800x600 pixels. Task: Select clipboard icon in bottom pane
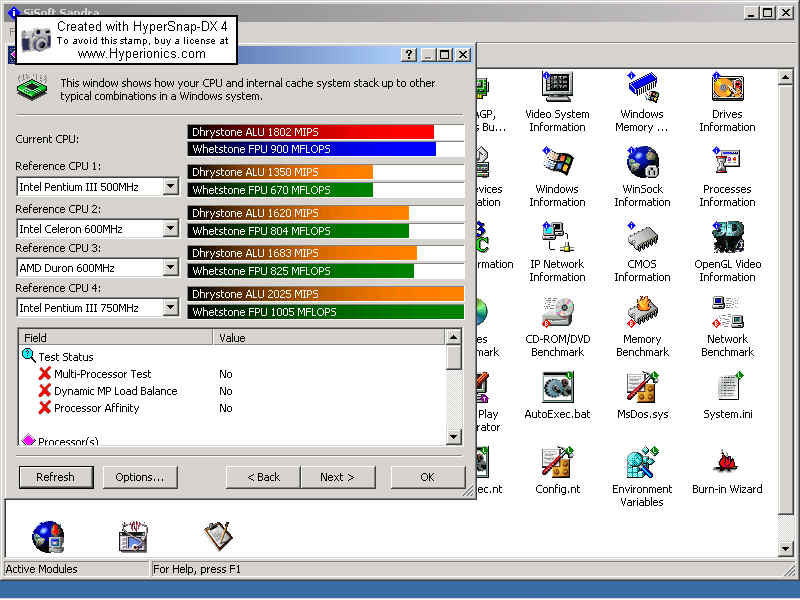[218, 536]
